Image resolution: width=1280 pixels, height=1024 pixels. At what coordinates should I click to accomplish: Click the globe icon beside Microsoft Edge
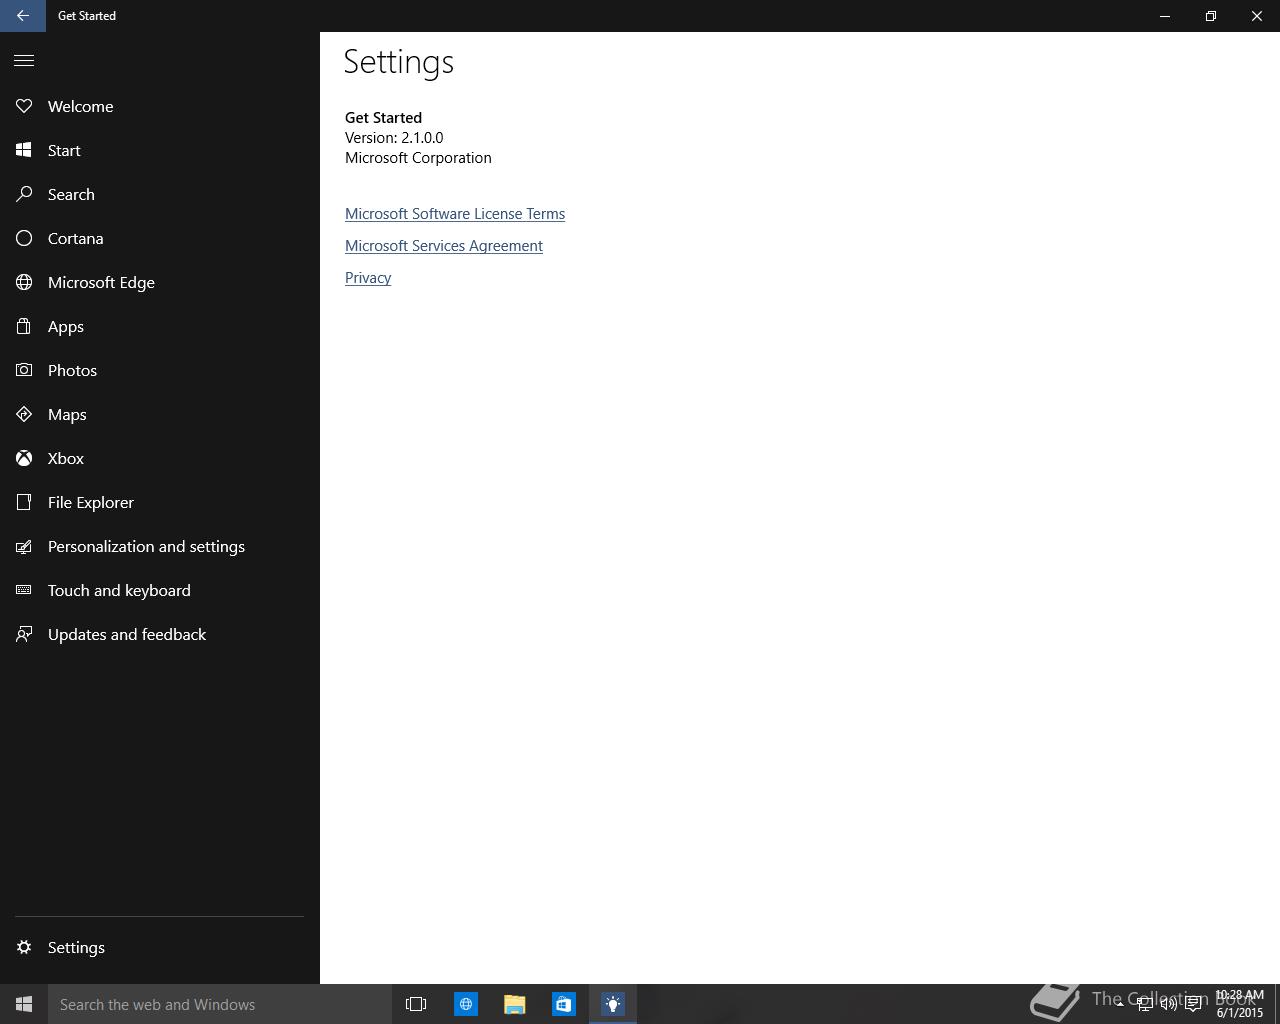24,282
